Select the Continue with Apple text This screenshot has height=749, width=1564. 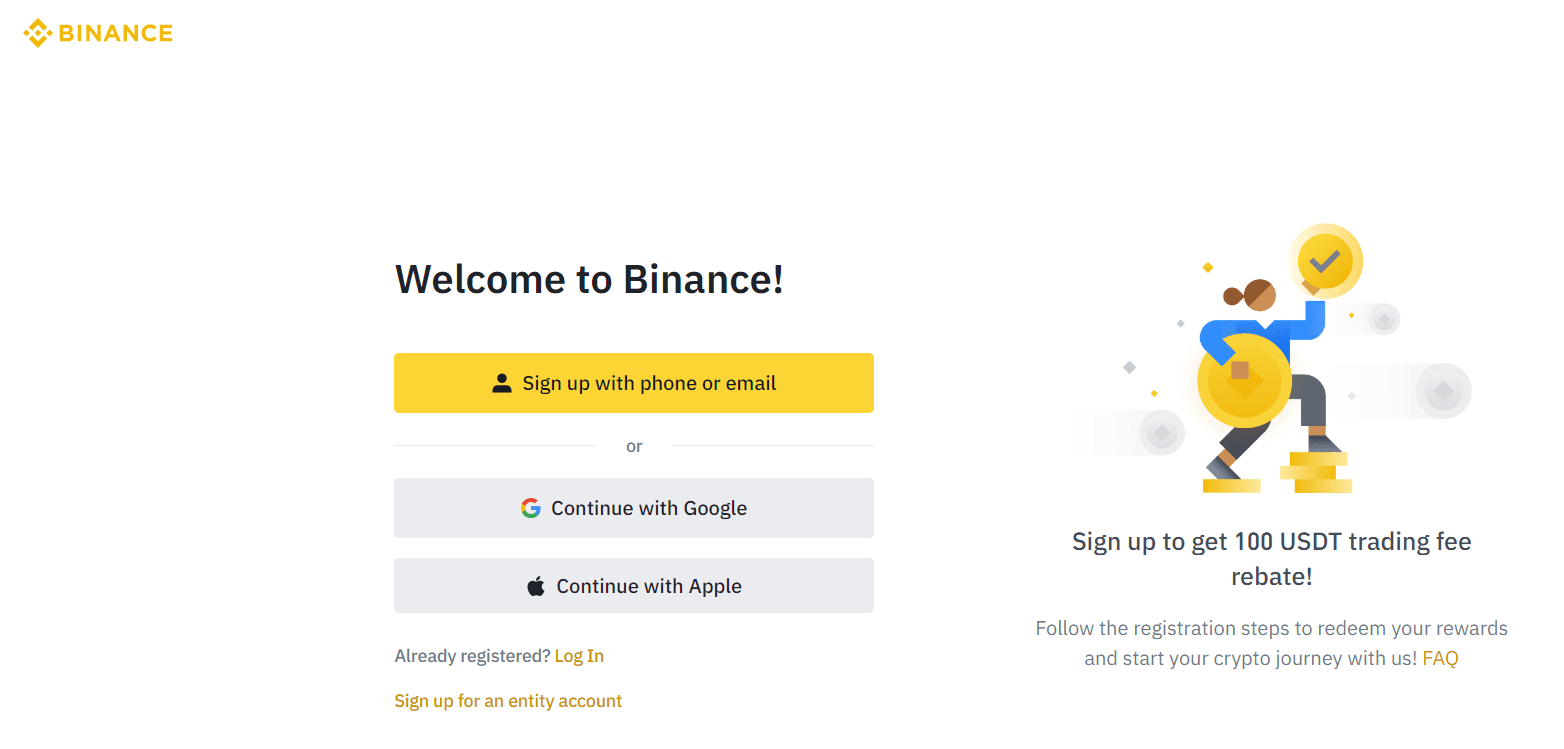point(649,586)
